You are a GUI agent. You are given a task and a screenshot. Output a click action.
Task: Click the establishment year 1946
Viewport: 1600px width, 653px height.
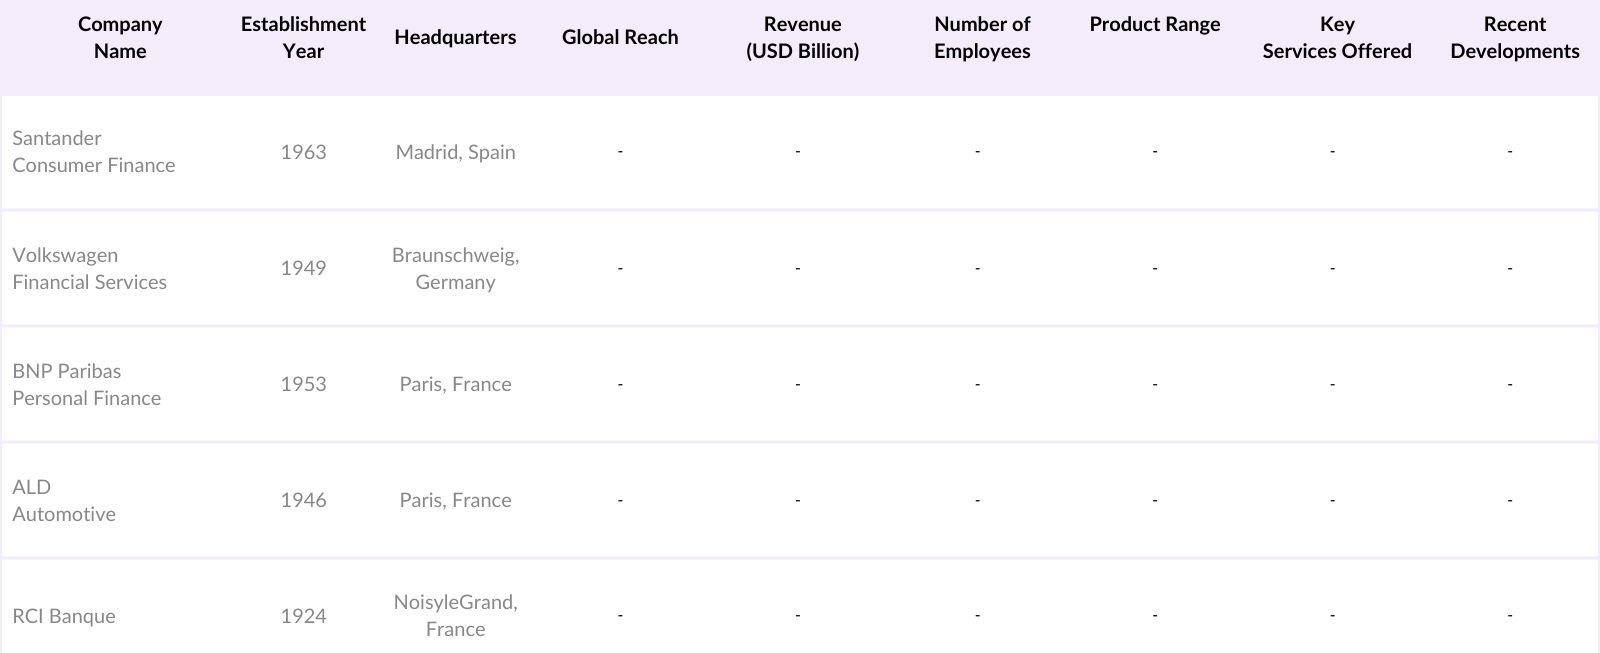click(x=303, y=500)
